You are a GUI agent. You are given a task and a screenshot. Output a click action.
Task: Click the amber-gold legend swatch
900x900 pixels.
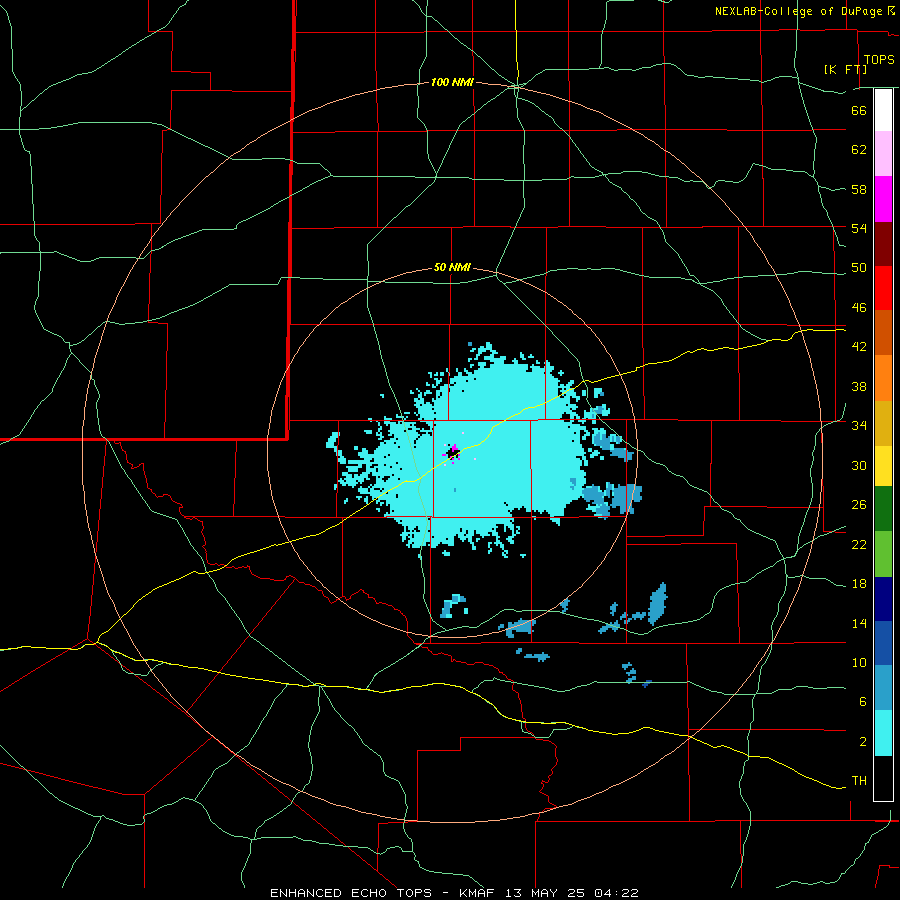coord(883,423)
